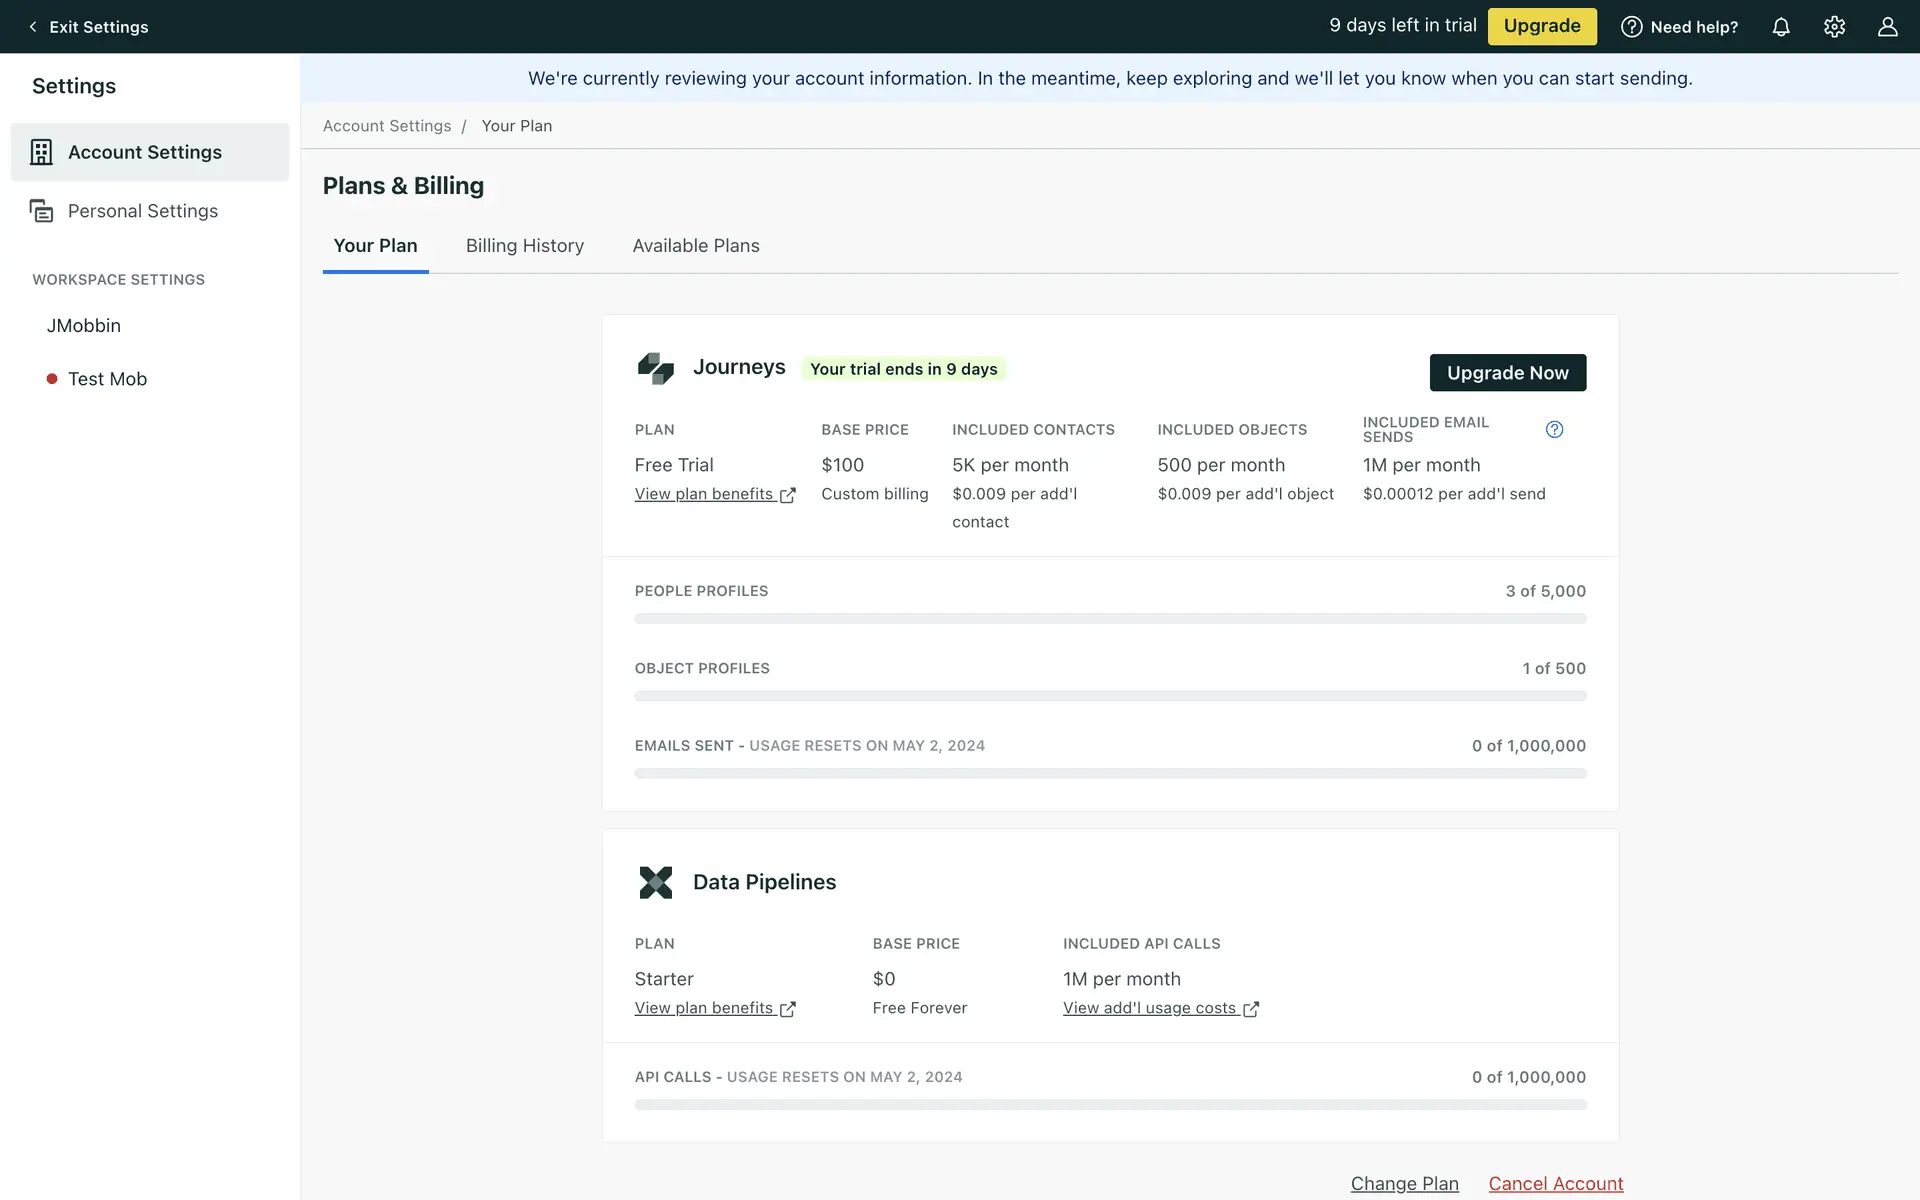Viewport: 1920px width, 1200px height.
Task: Click the included email sends help icon
Action: click(x=1554, y=429)
